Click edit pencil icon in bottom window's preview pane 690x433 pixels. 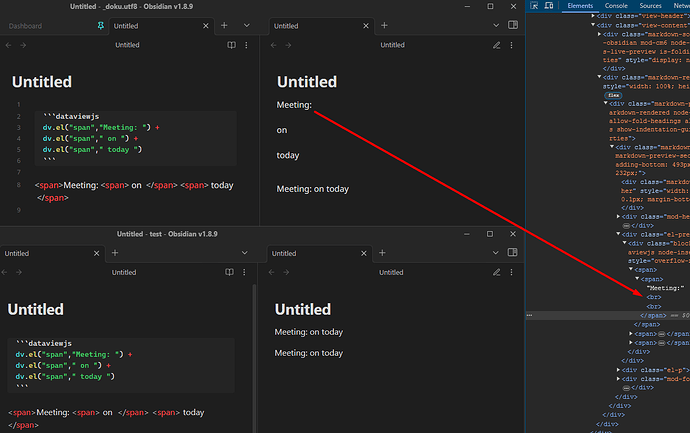tap(497, 272)
